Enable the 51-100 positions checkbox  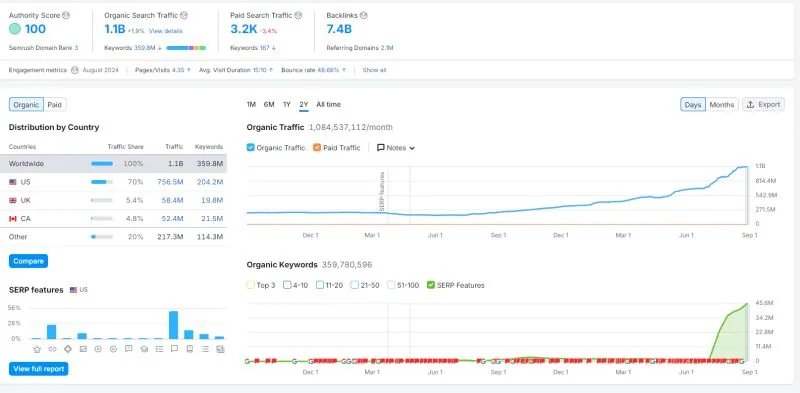[391, 285]
